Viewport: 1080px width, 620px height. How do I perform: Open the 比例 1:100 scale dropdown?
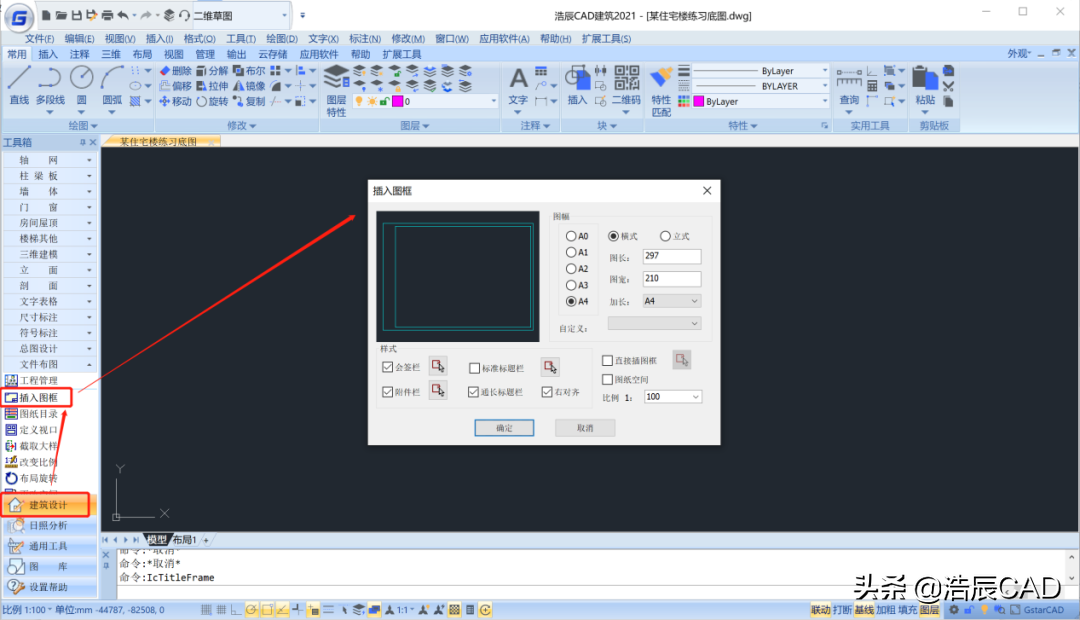point(673,397)
